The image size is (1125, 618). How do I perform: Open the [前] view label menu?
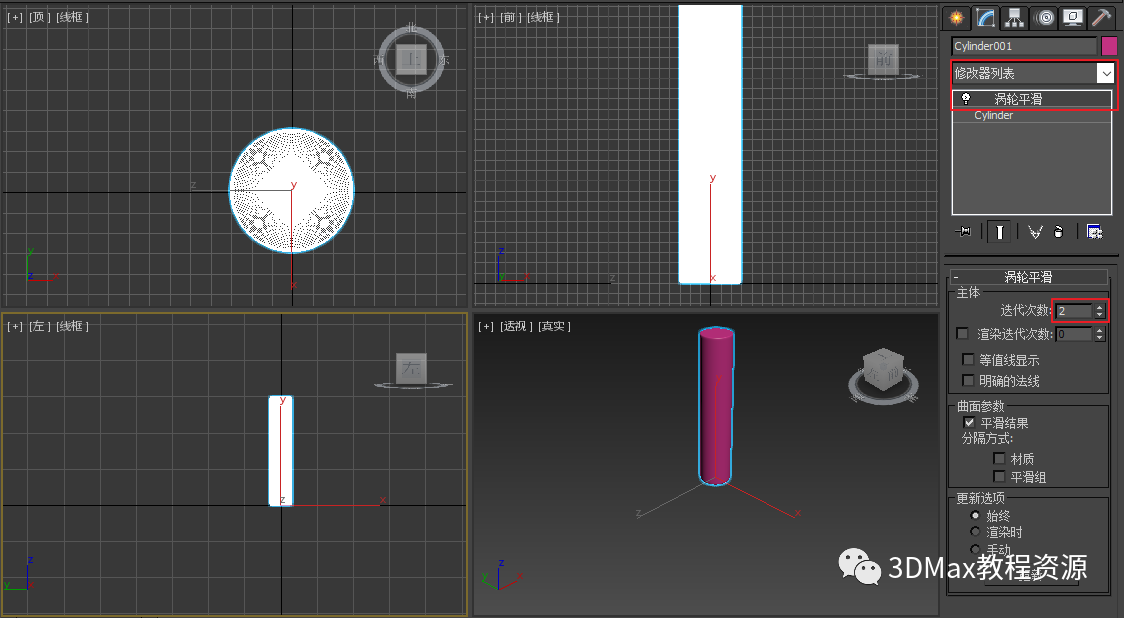pyautogui.click(x=511, y=17)
